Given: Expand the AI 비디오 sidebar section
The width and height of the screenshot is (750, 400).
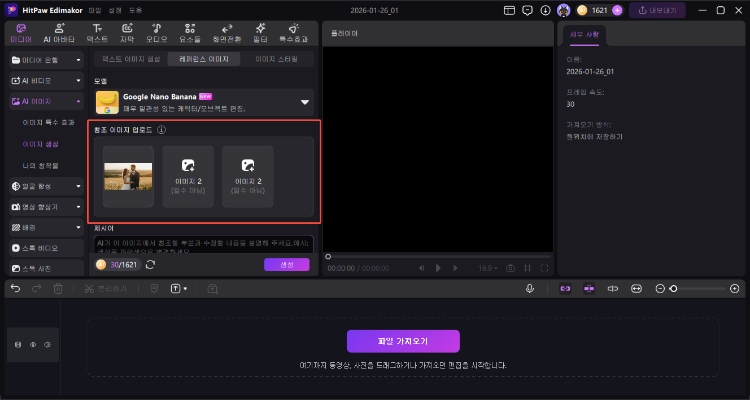Looking at the screenshot, I should point(46,81).
